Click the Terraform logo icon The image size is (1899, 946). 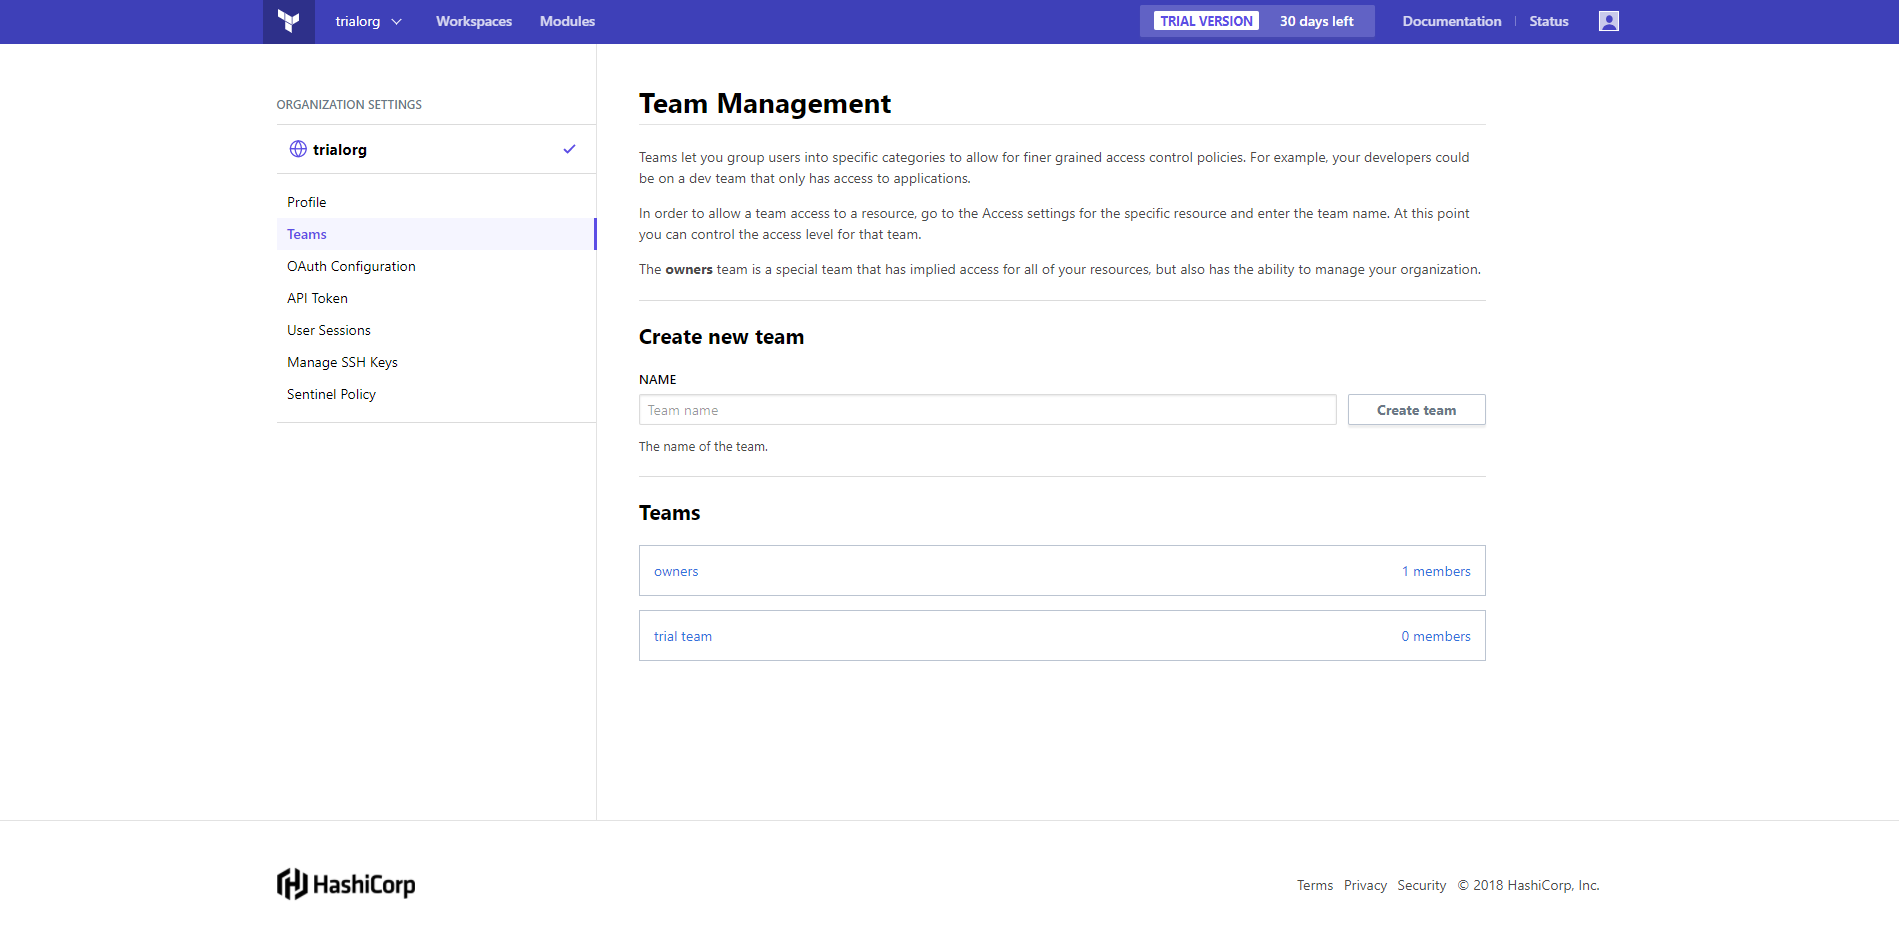pos(289,21)
